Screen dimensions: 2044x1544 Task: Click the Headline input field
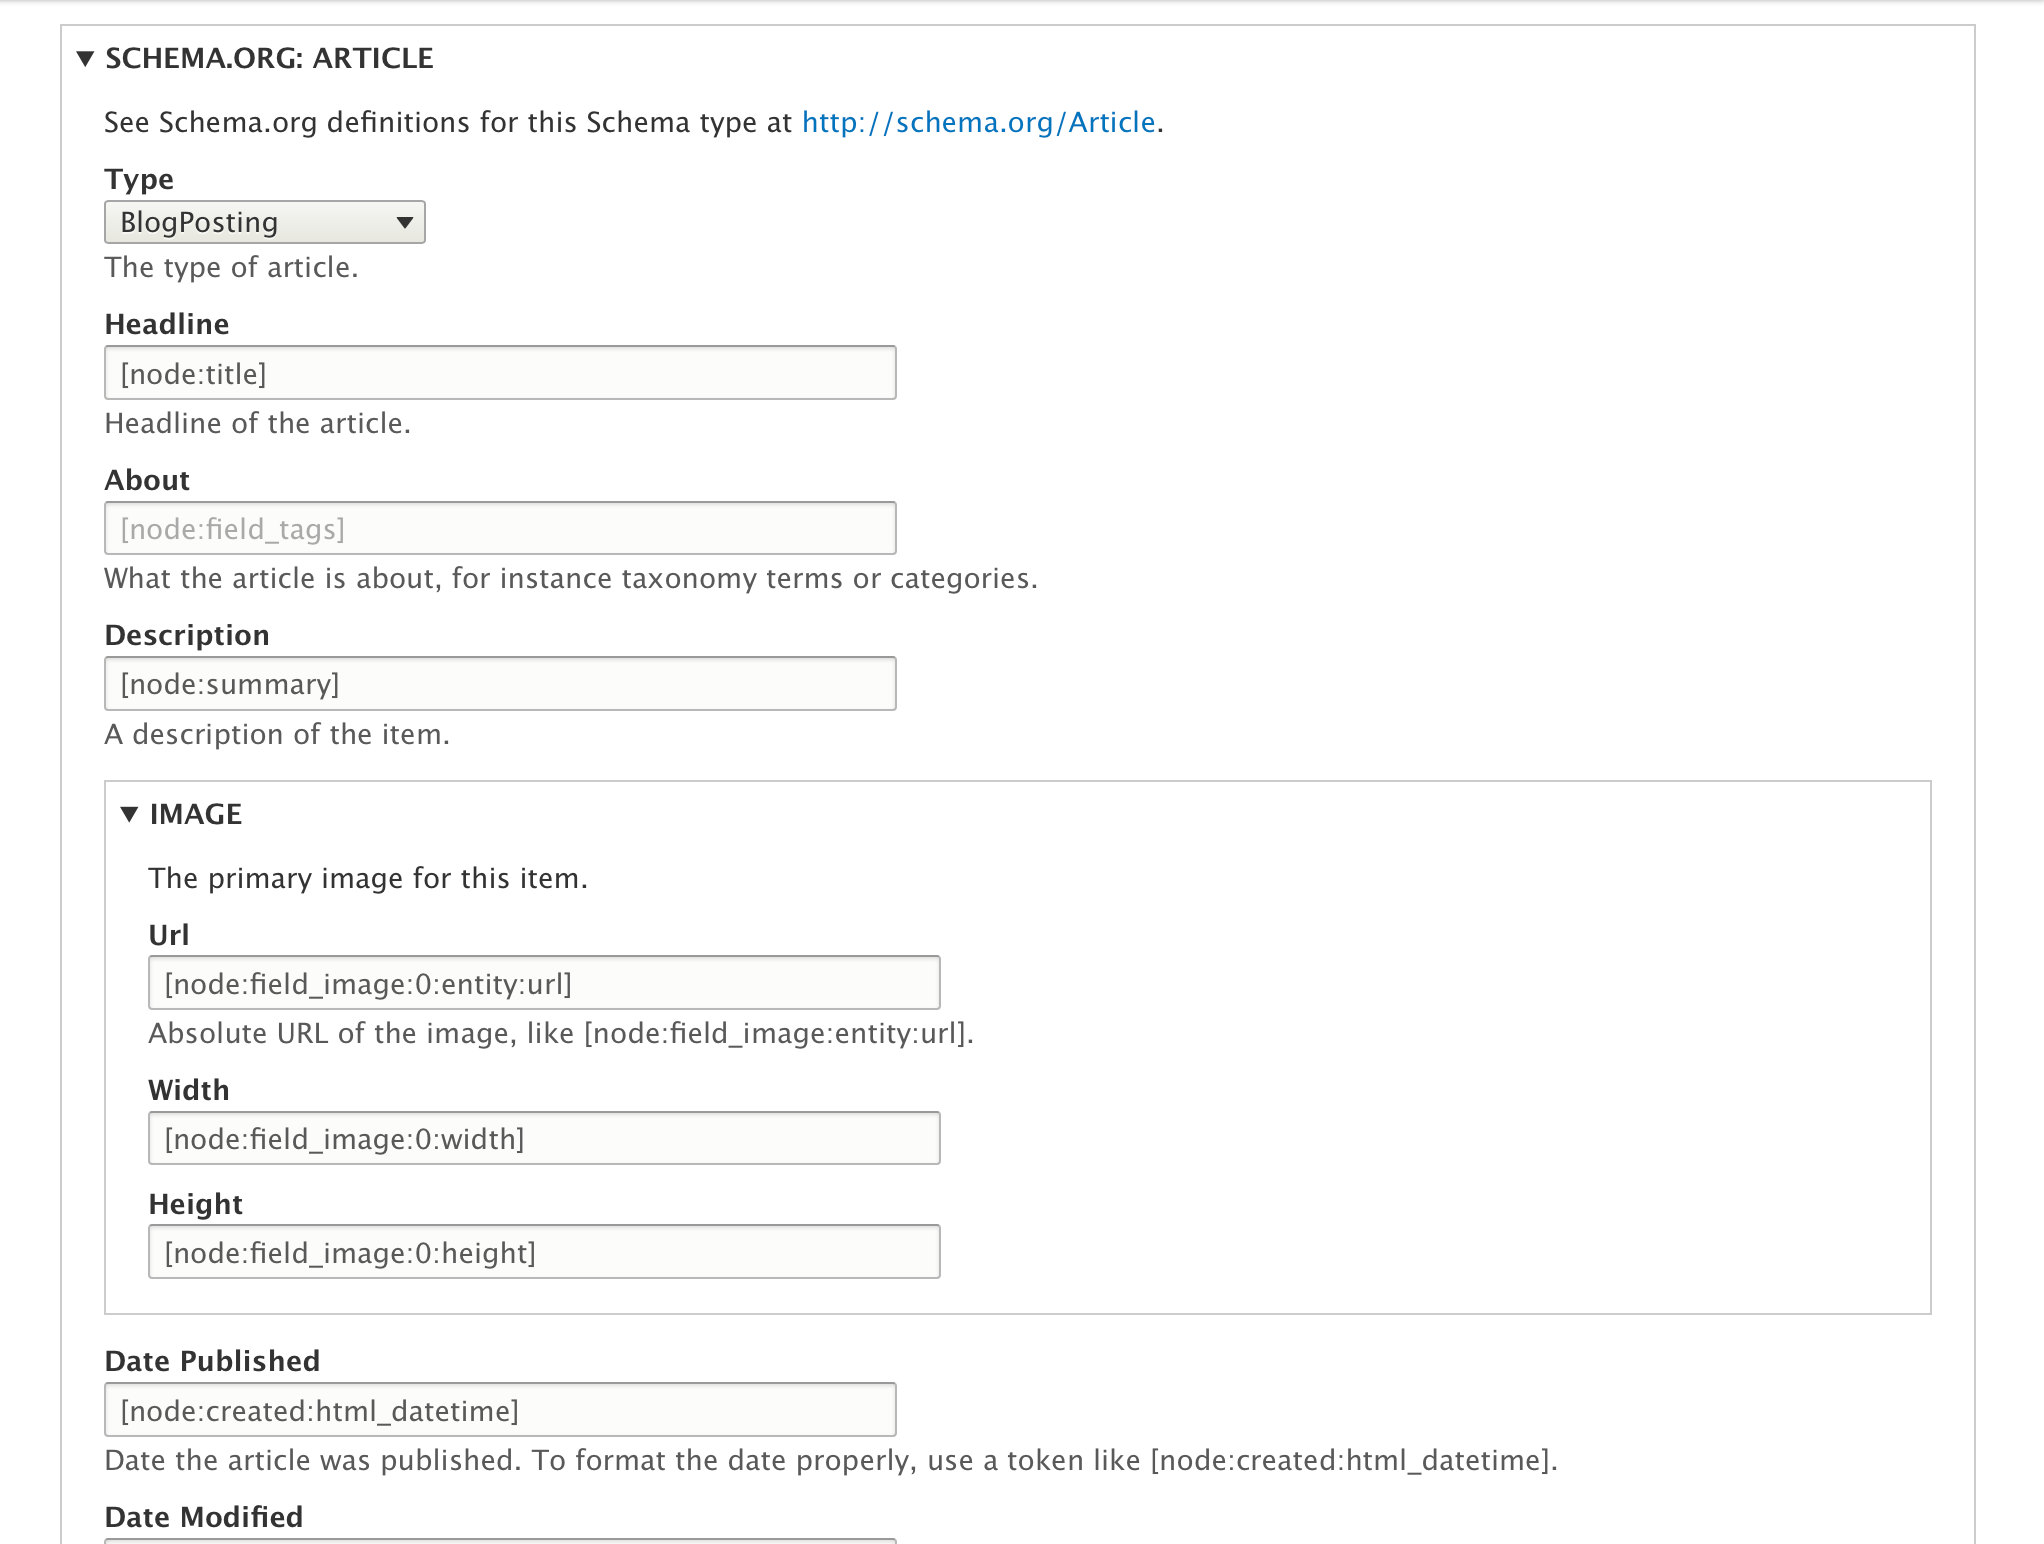(500, 373)
